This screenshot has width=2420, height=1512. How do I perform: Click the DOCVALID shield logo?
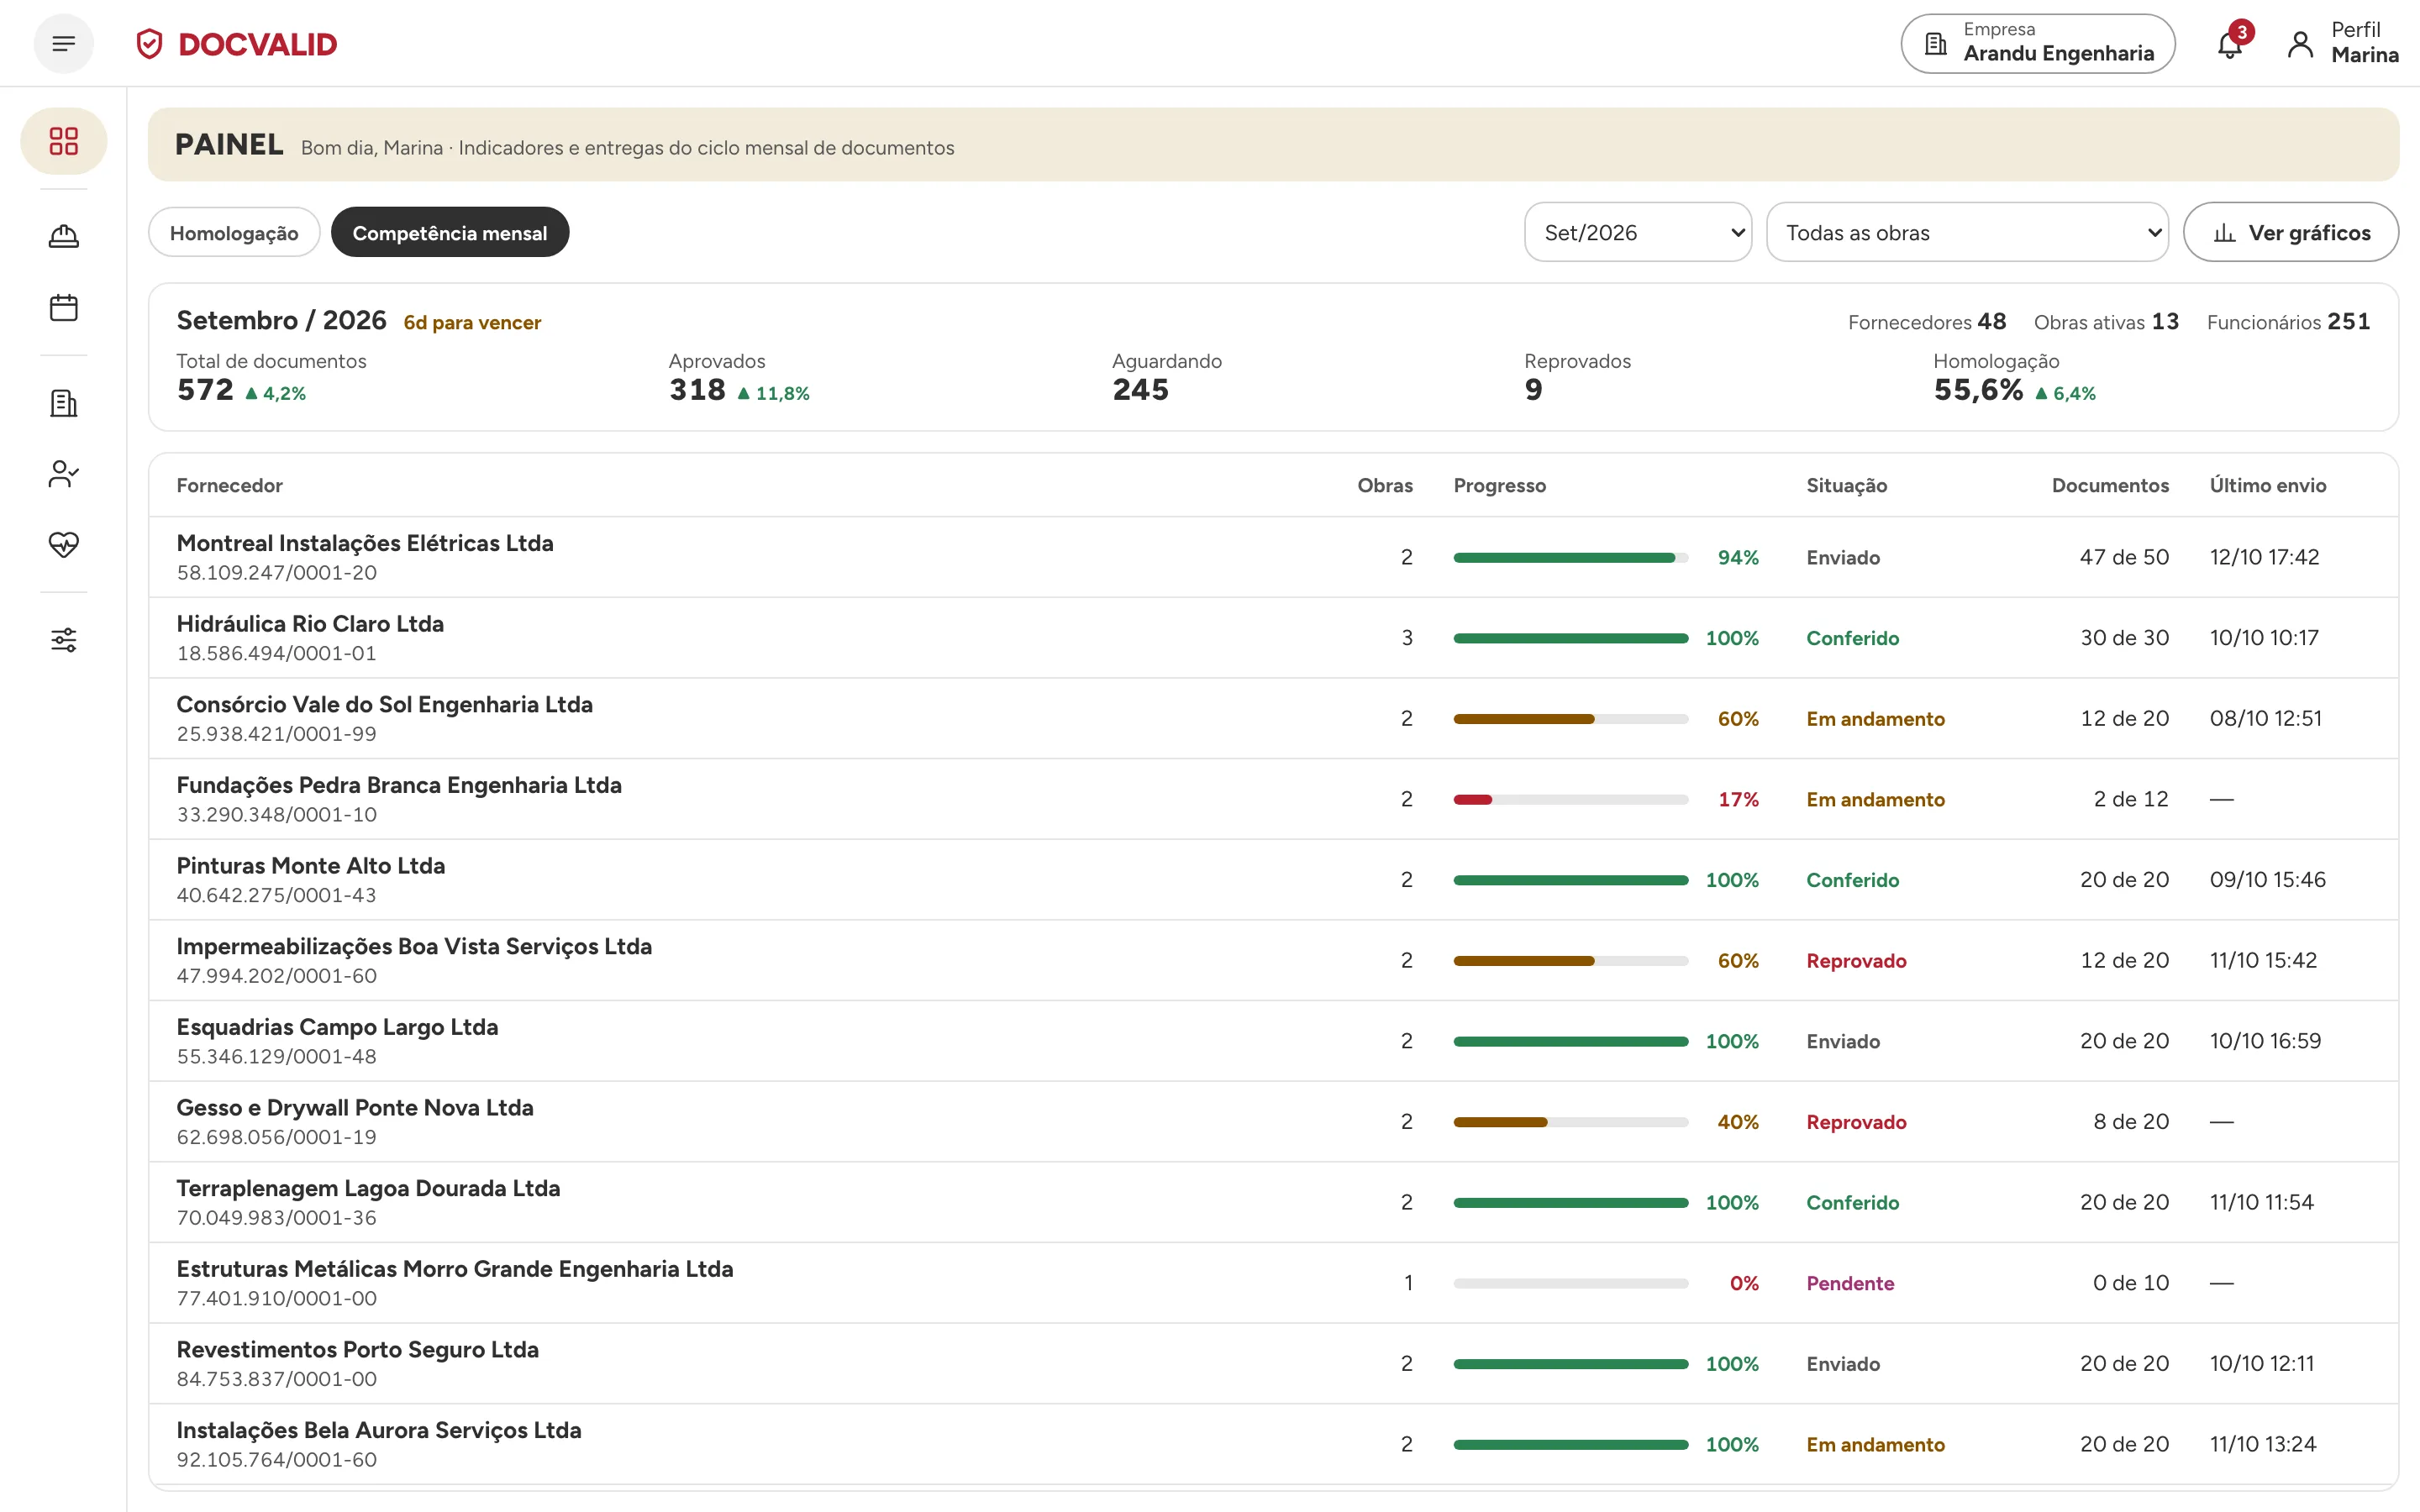[149, 44]
